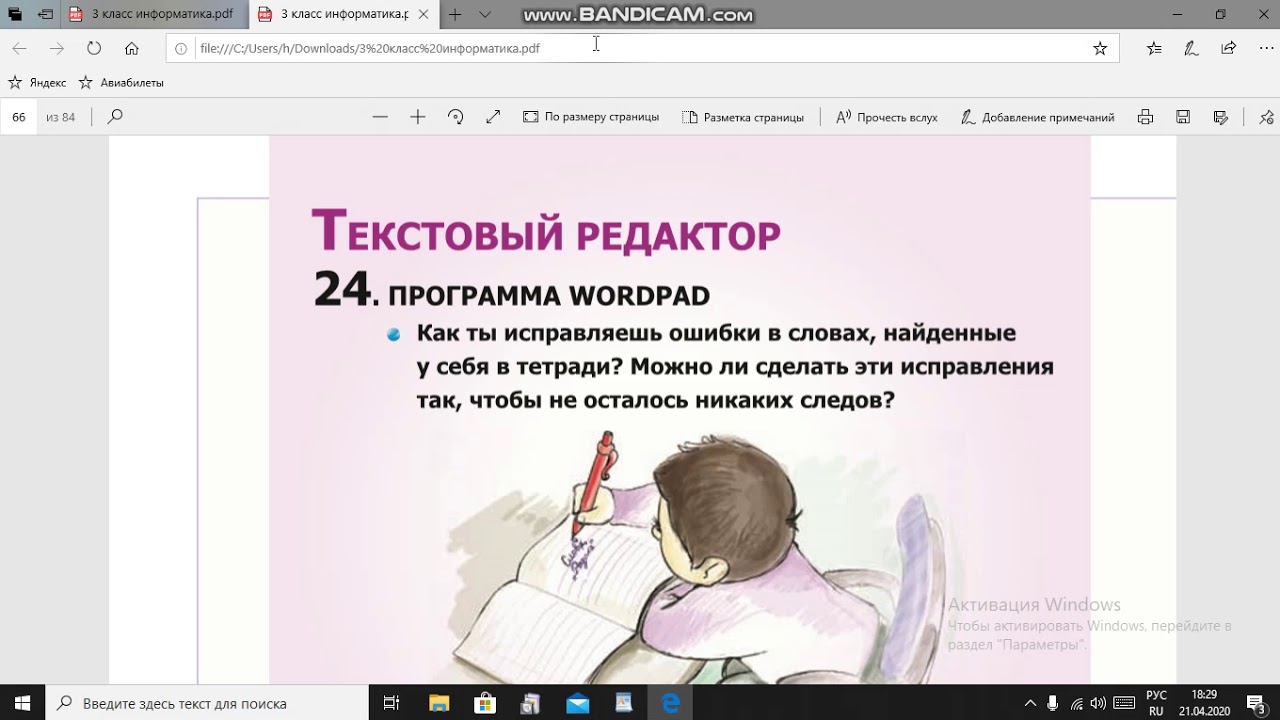The image size is (1280, 720).
Task: Open File Explorer from the taskbar
Action: 438,703
